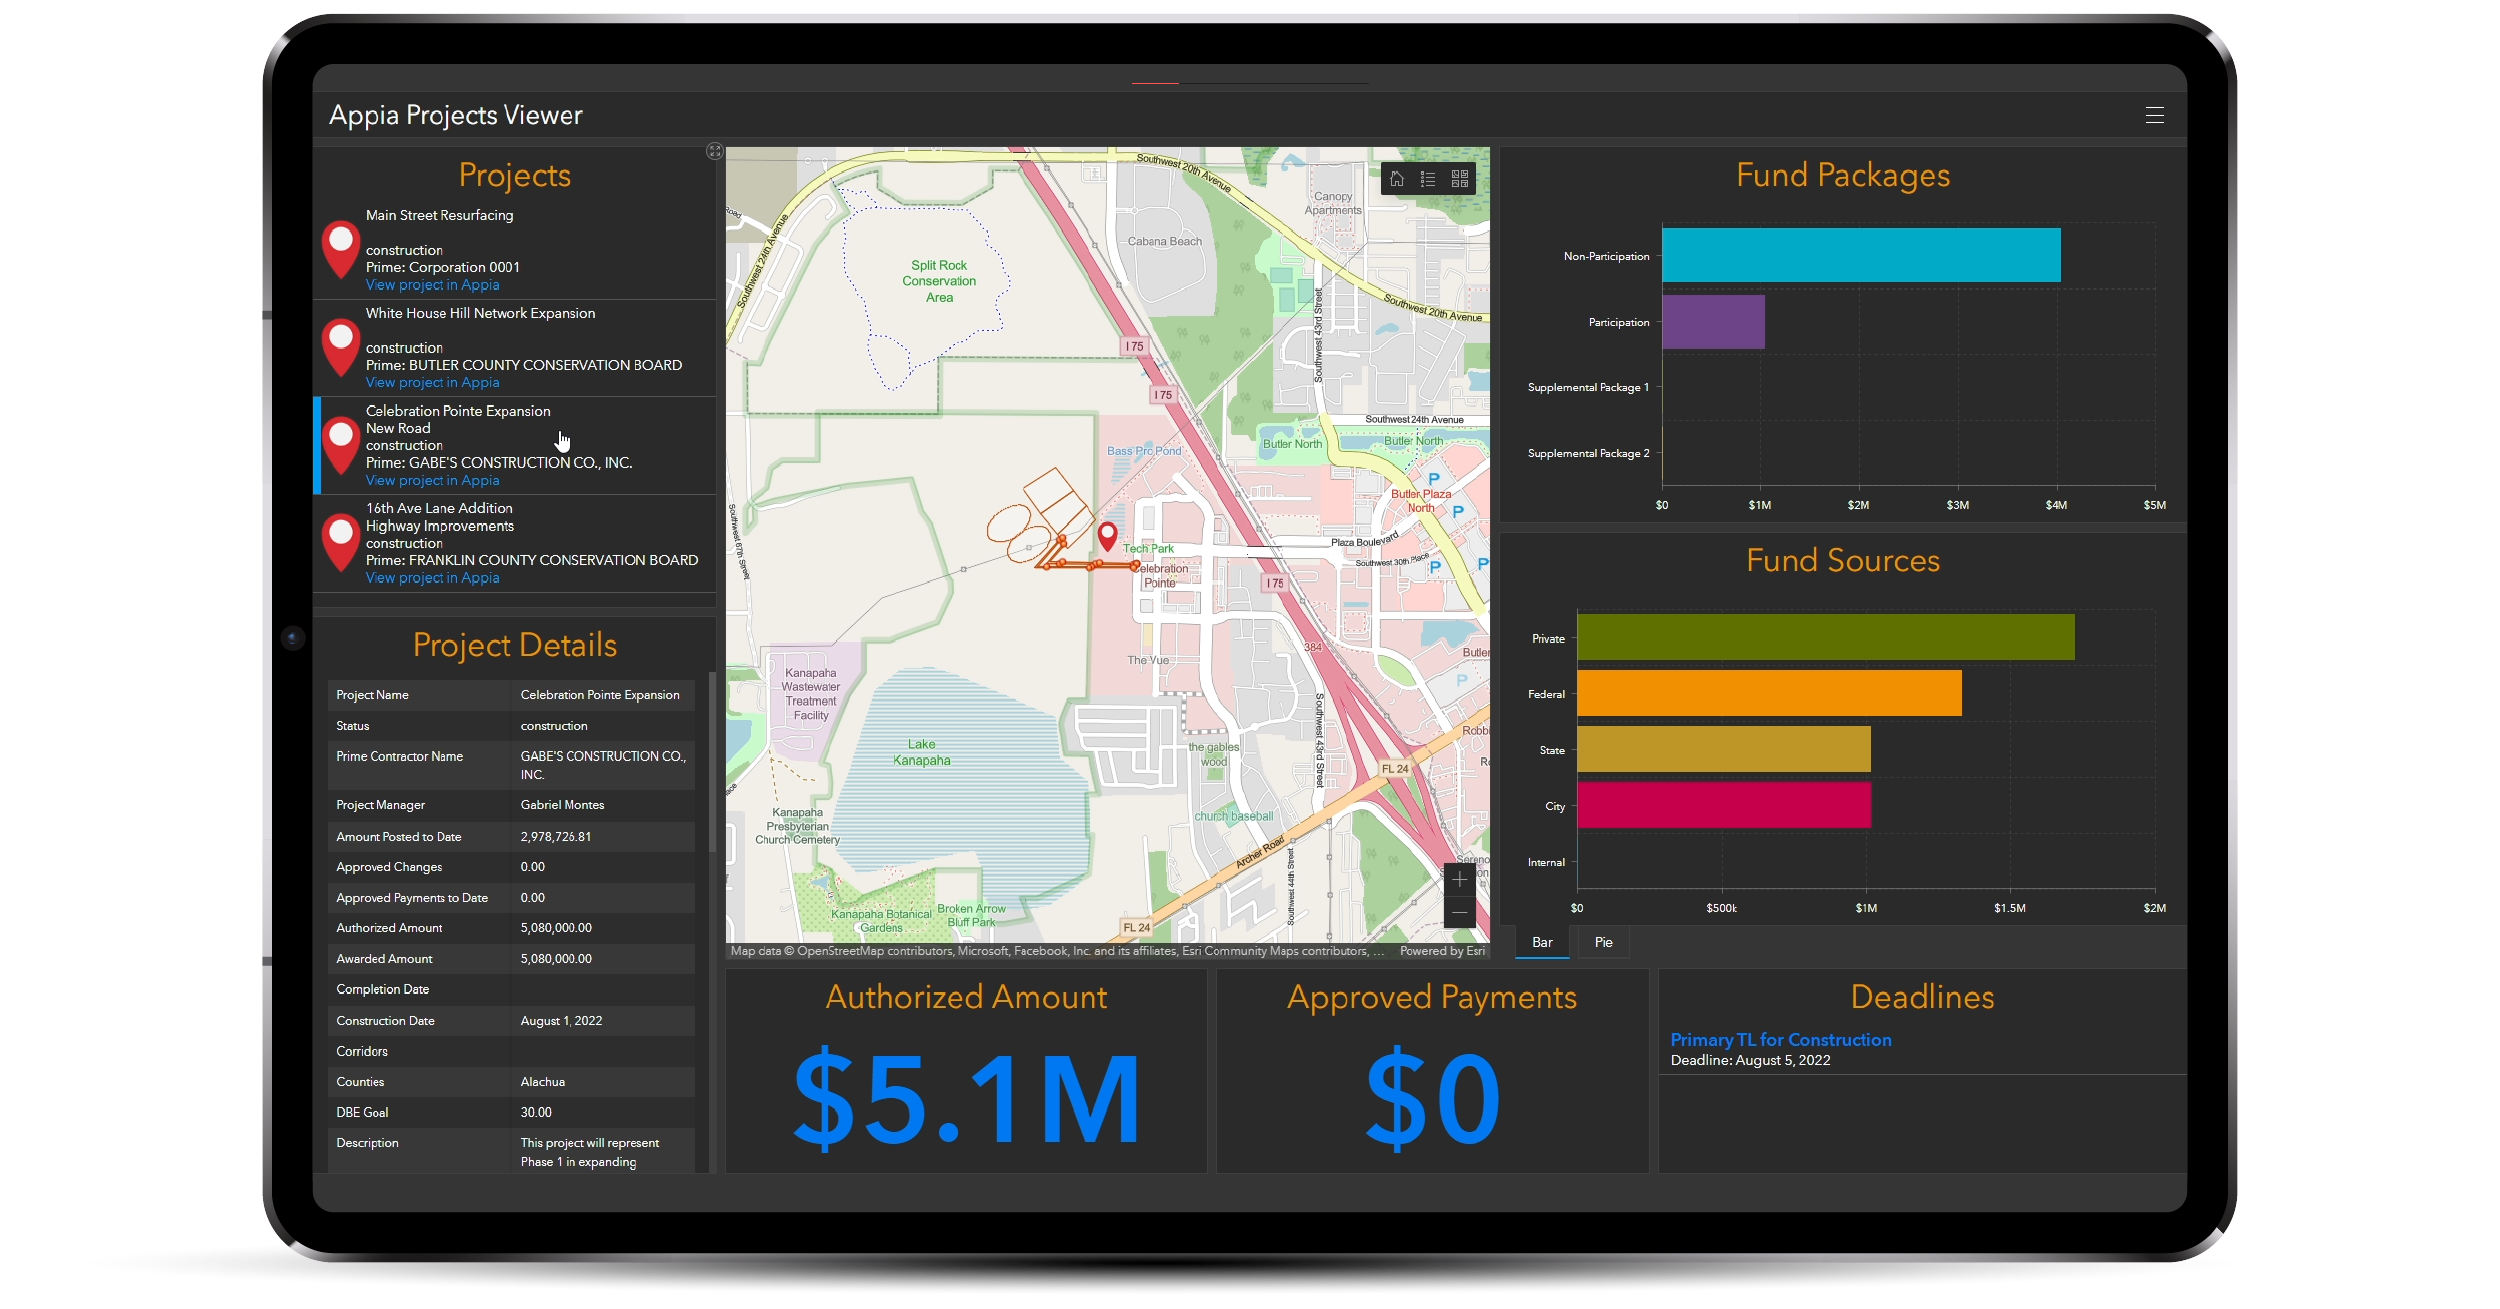Click the Main Street Resurfacing pin icon

point(341,248)
